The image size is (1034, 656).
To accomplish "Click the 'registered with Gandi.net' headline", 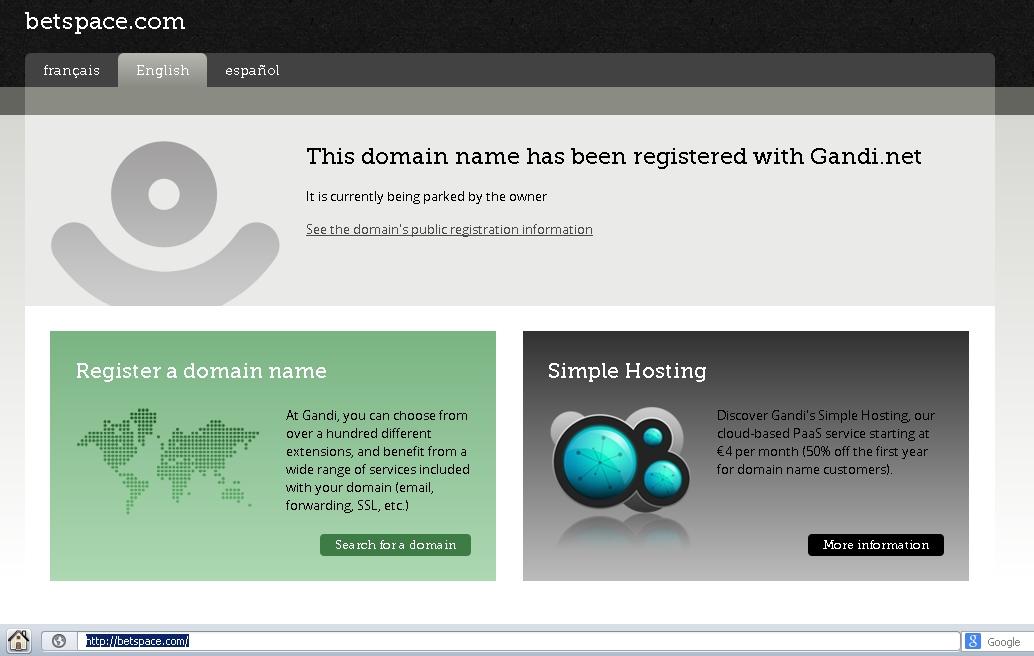I will (614, 157).
